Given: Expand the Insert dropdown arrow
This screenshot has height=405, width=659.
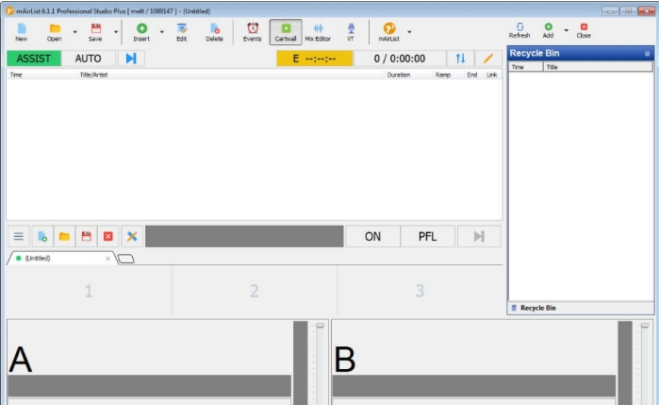Looking at the screenshot, I should [x=161, y=31].
